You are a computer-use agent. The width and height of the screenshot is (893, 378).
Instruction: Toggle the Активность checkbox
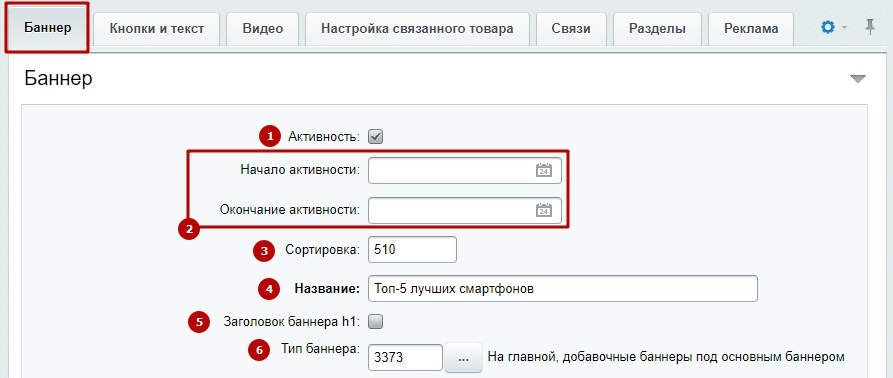[x=375, y=137]
